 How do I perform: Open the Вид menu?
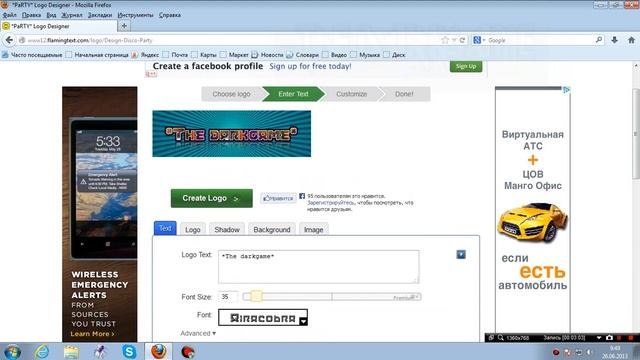tap(51, 15)
